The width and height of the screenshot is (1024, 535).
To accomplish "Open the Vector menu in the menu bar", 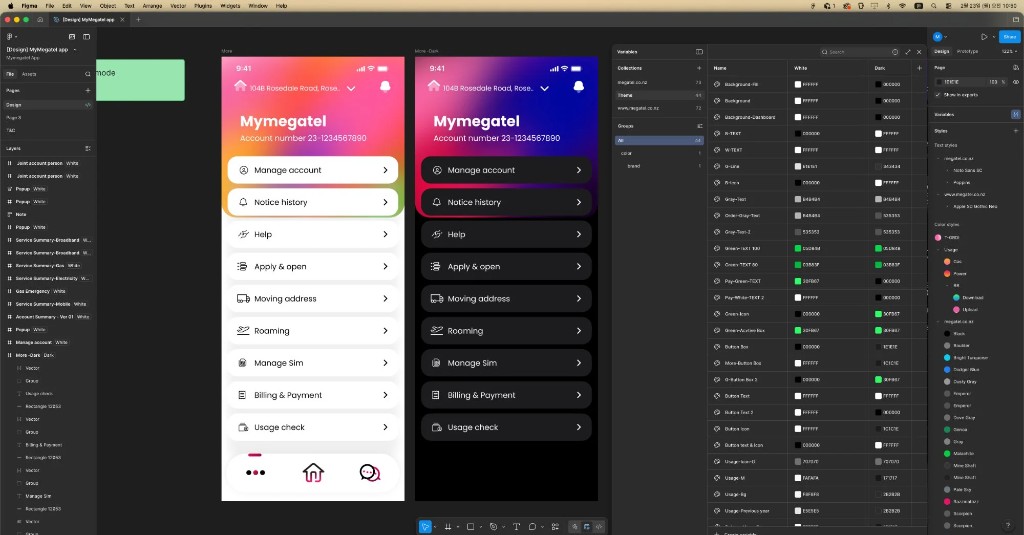I will 178,6.
